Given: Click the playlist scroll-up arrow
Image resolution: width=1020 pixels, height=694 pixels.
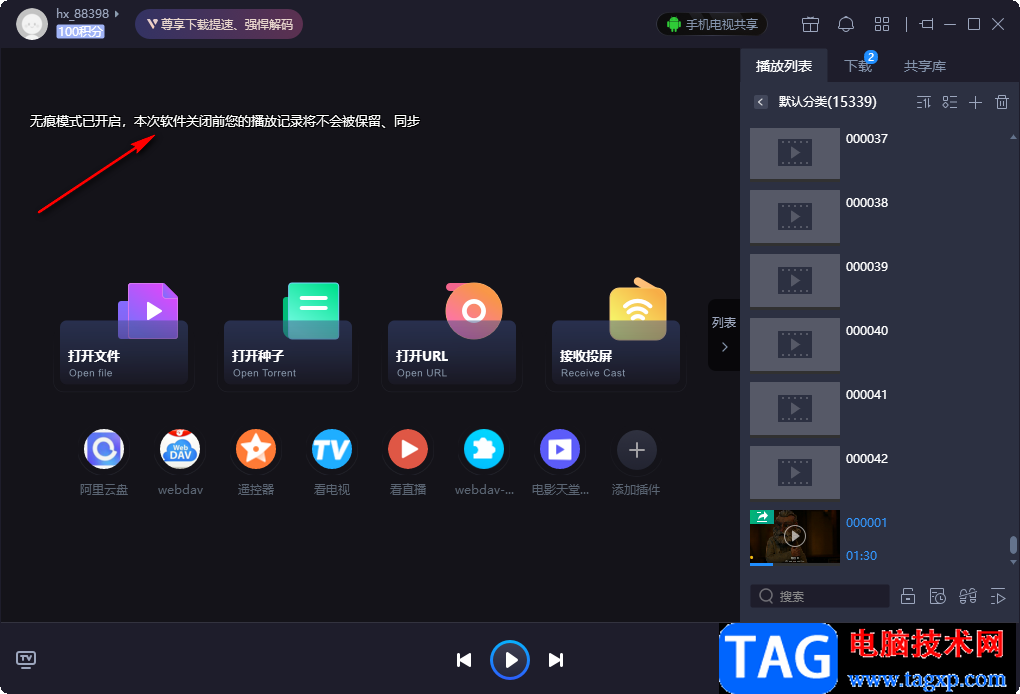Looking at the screenshot, I should tap(1013, 137).
